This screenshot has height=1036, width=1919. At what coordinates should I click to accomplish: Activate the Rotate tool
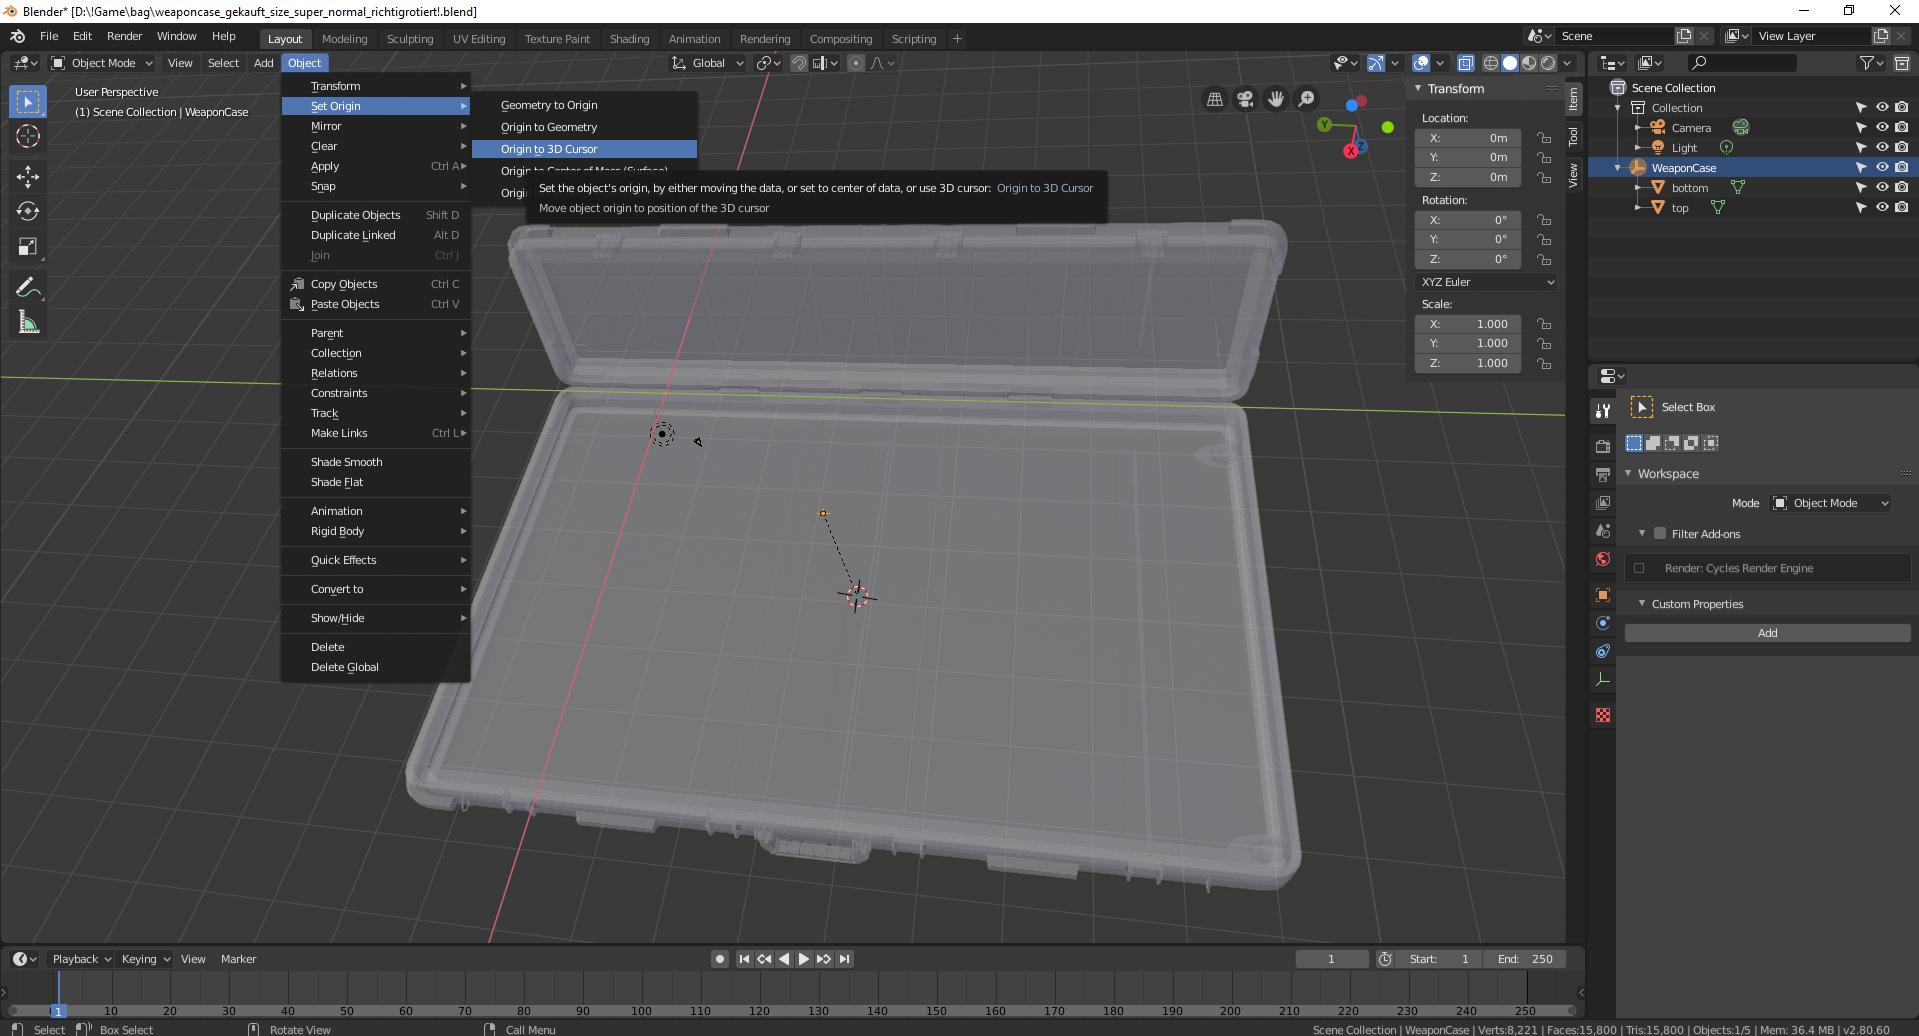27,211
